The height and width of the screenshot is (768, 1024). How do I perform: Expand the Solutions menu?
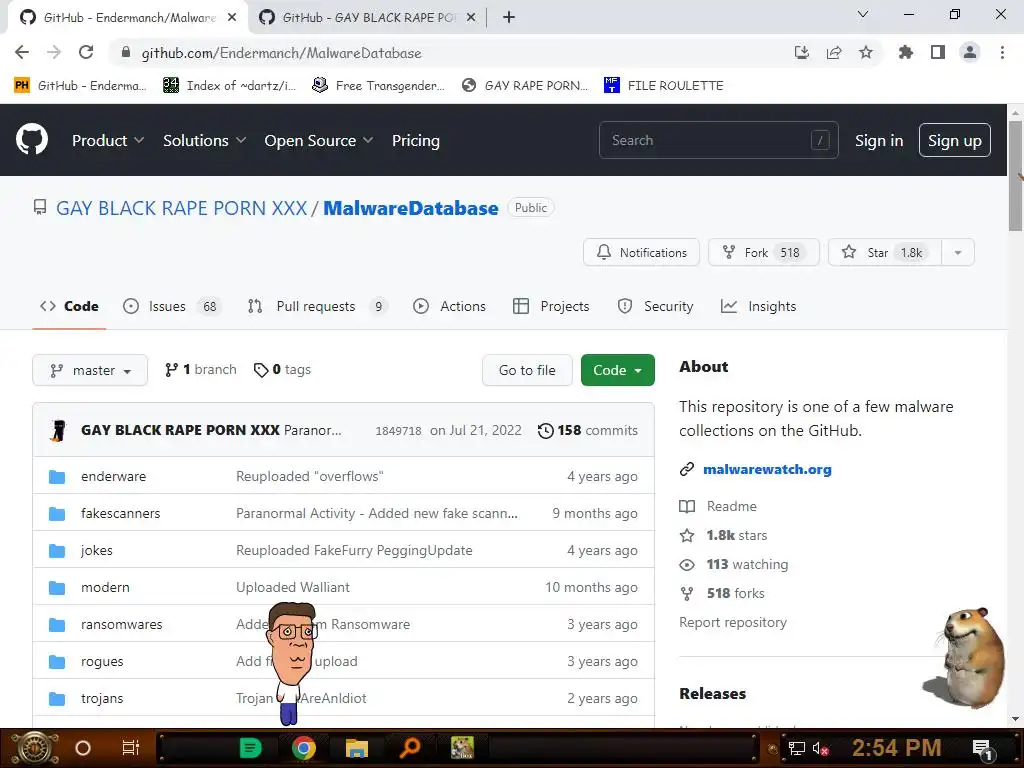click(x=204, y=140)
